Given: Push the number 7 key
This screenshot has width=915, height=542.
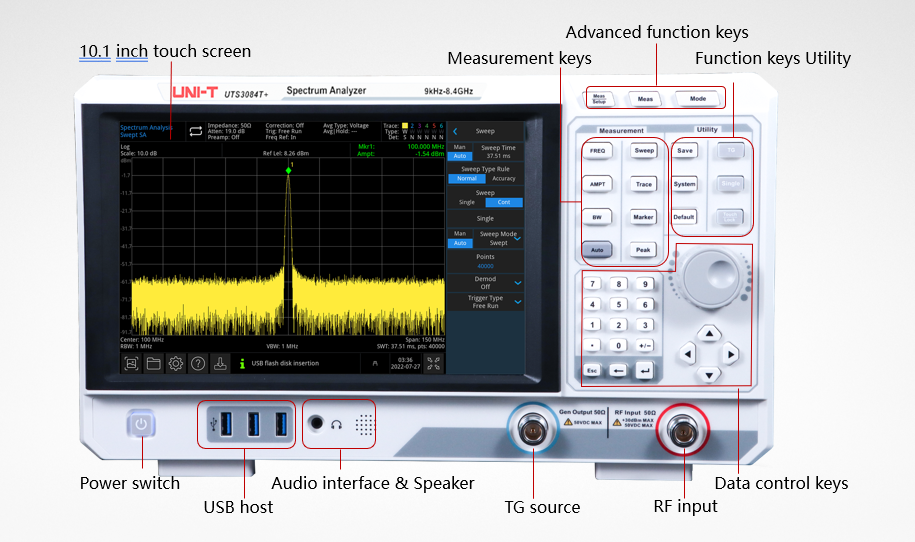Looking at the screenshot, I should click(592, 284).
